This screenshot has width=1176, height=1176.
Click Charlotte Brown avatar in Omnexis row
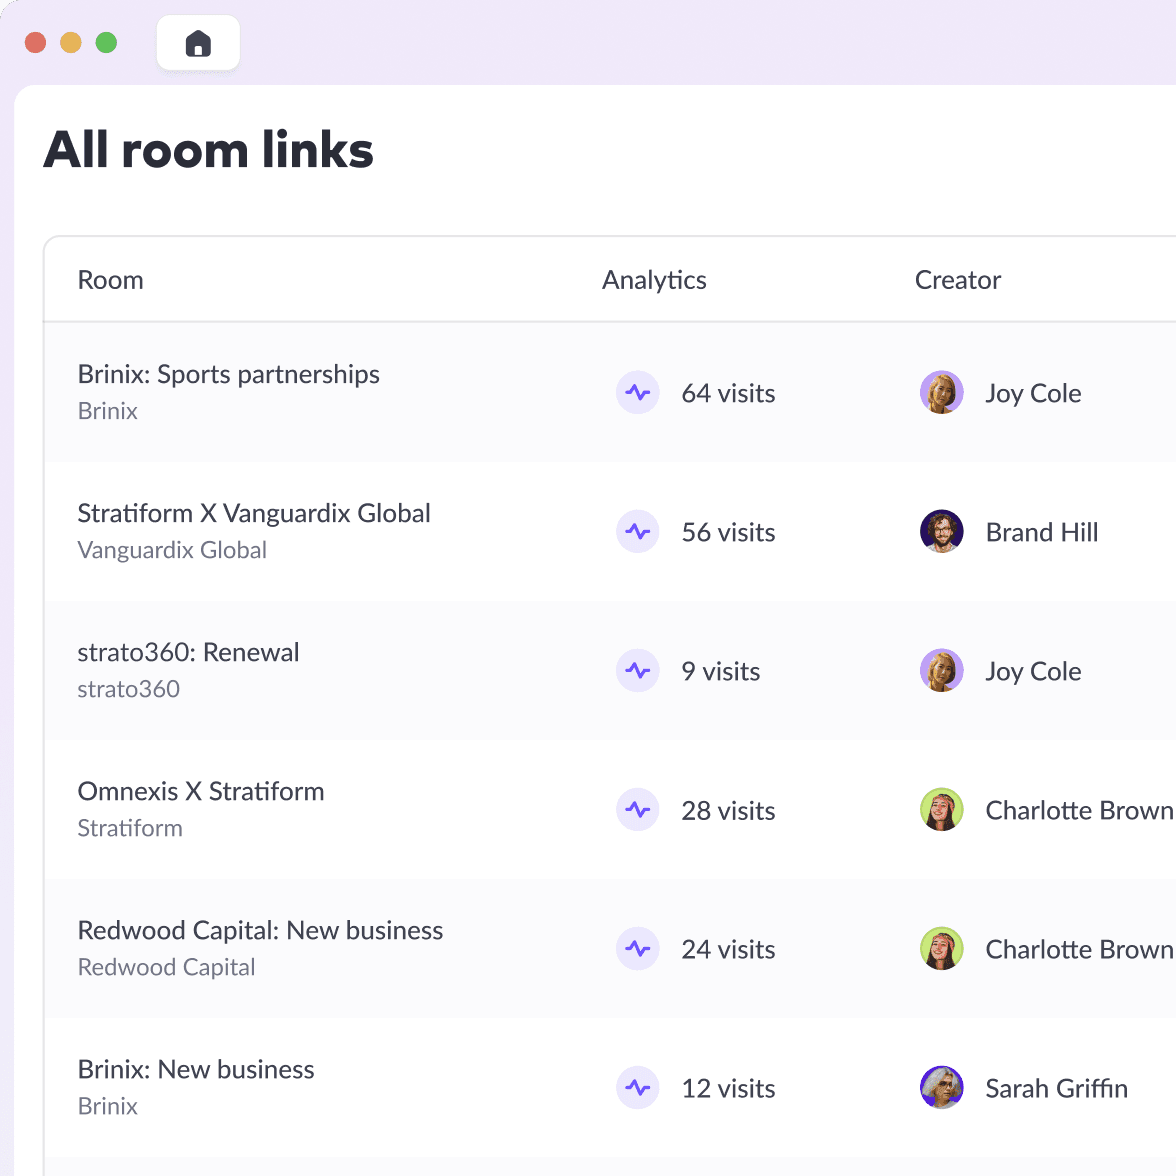coord(941,810)
